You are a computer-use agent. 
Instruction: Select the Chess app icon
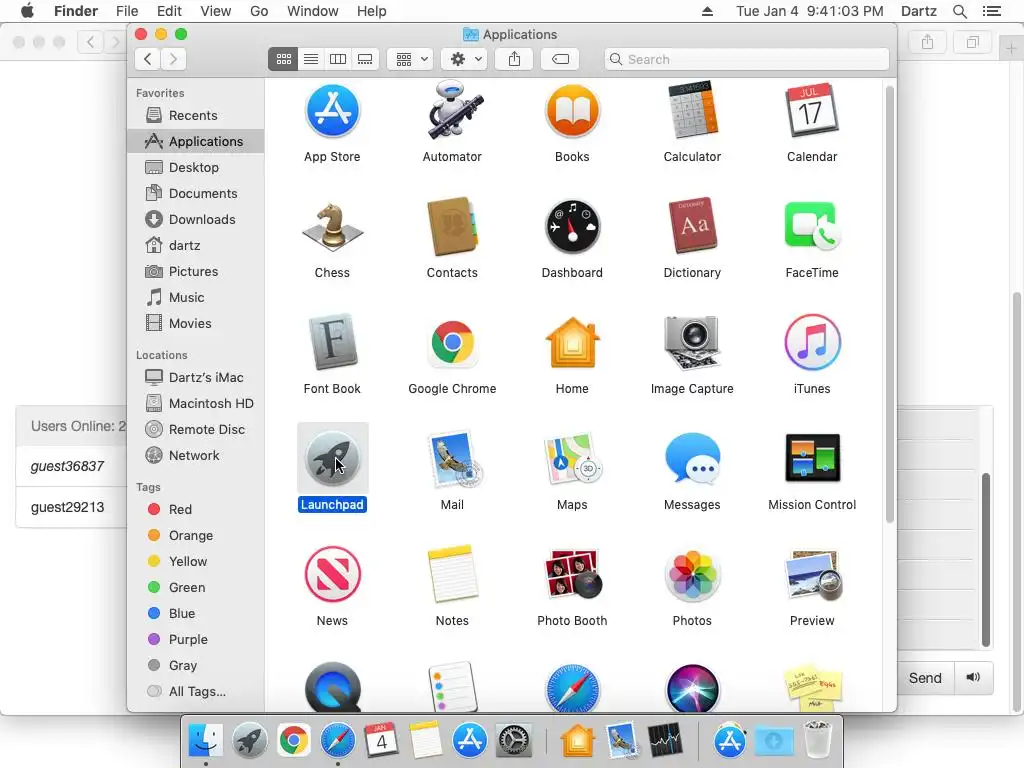[x=332, y=227]
